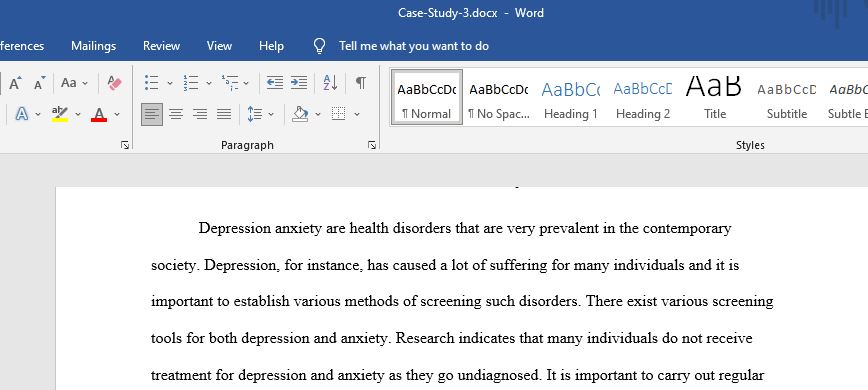Open the Font dialog launcher

(125, 145)
